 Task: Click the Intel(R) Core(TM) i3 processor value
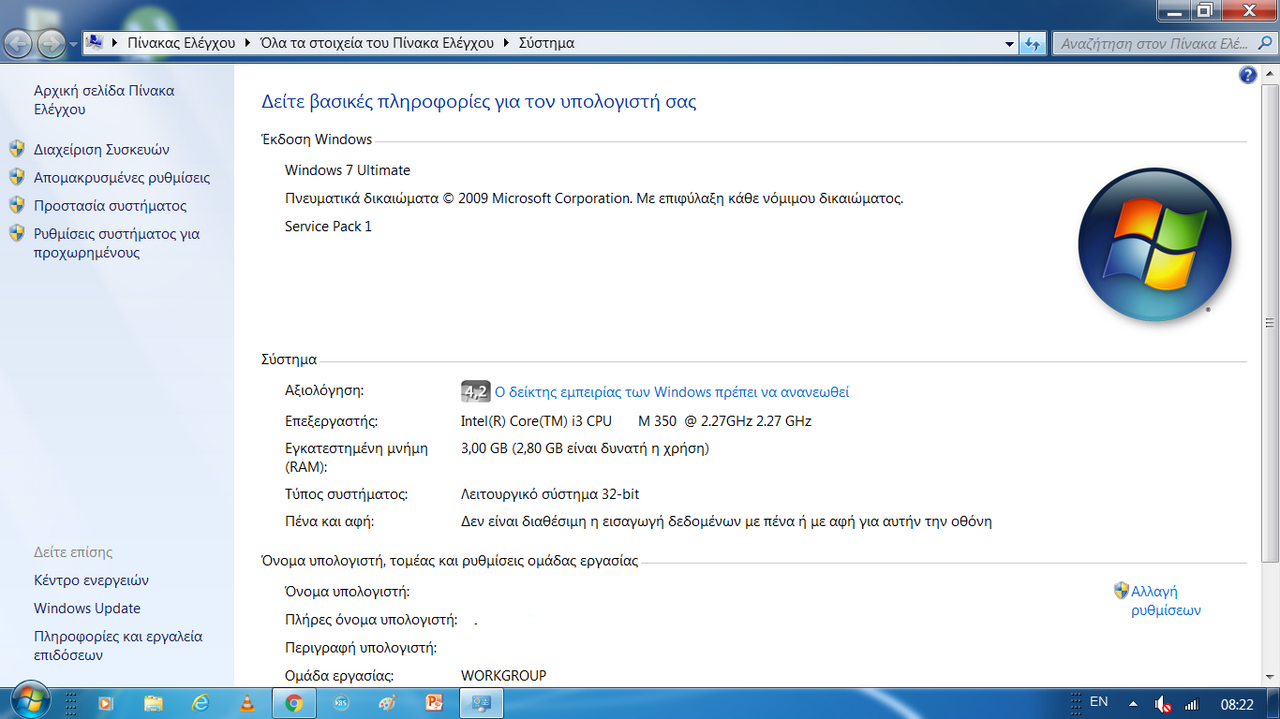[x=636, y=421]
